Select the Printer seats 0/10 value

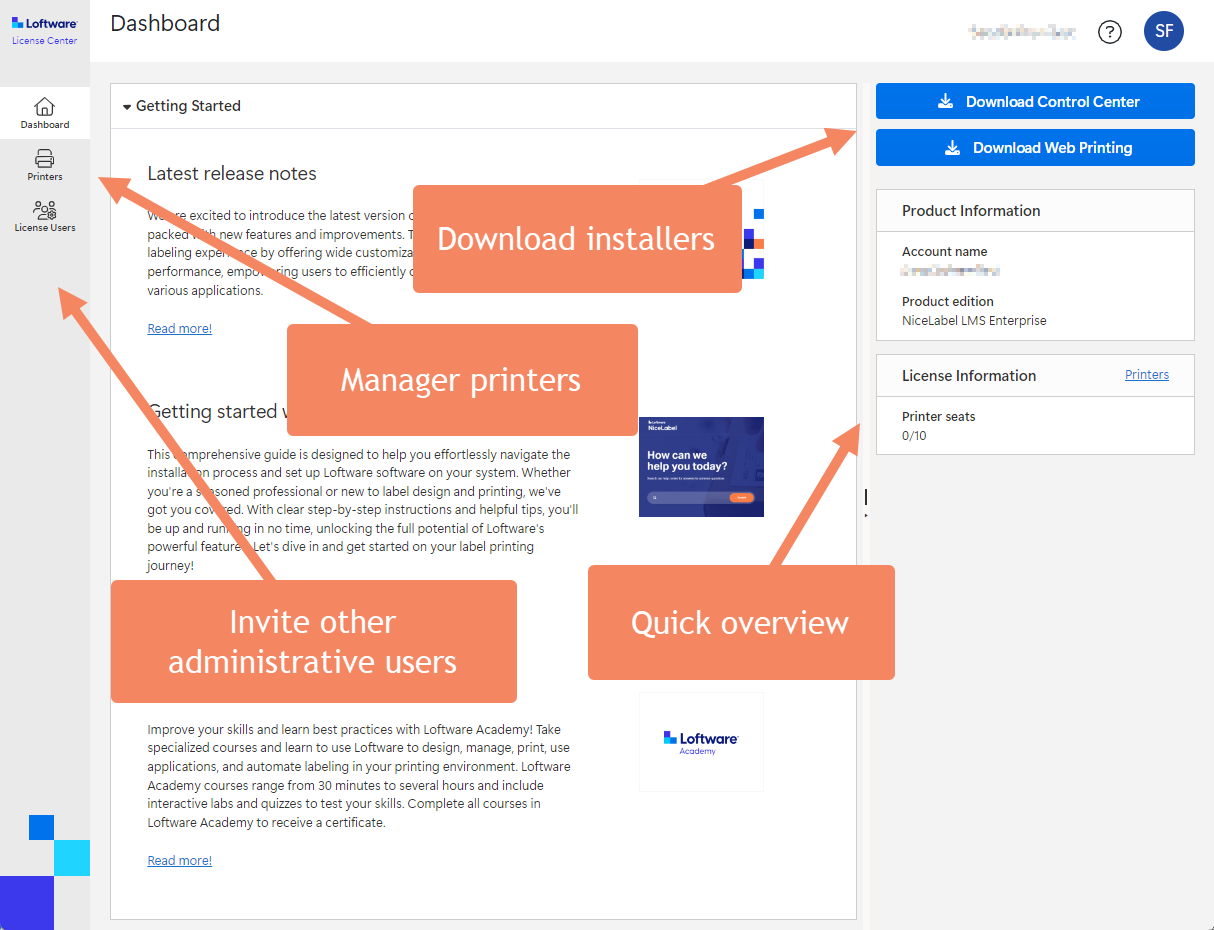point(914,436)
